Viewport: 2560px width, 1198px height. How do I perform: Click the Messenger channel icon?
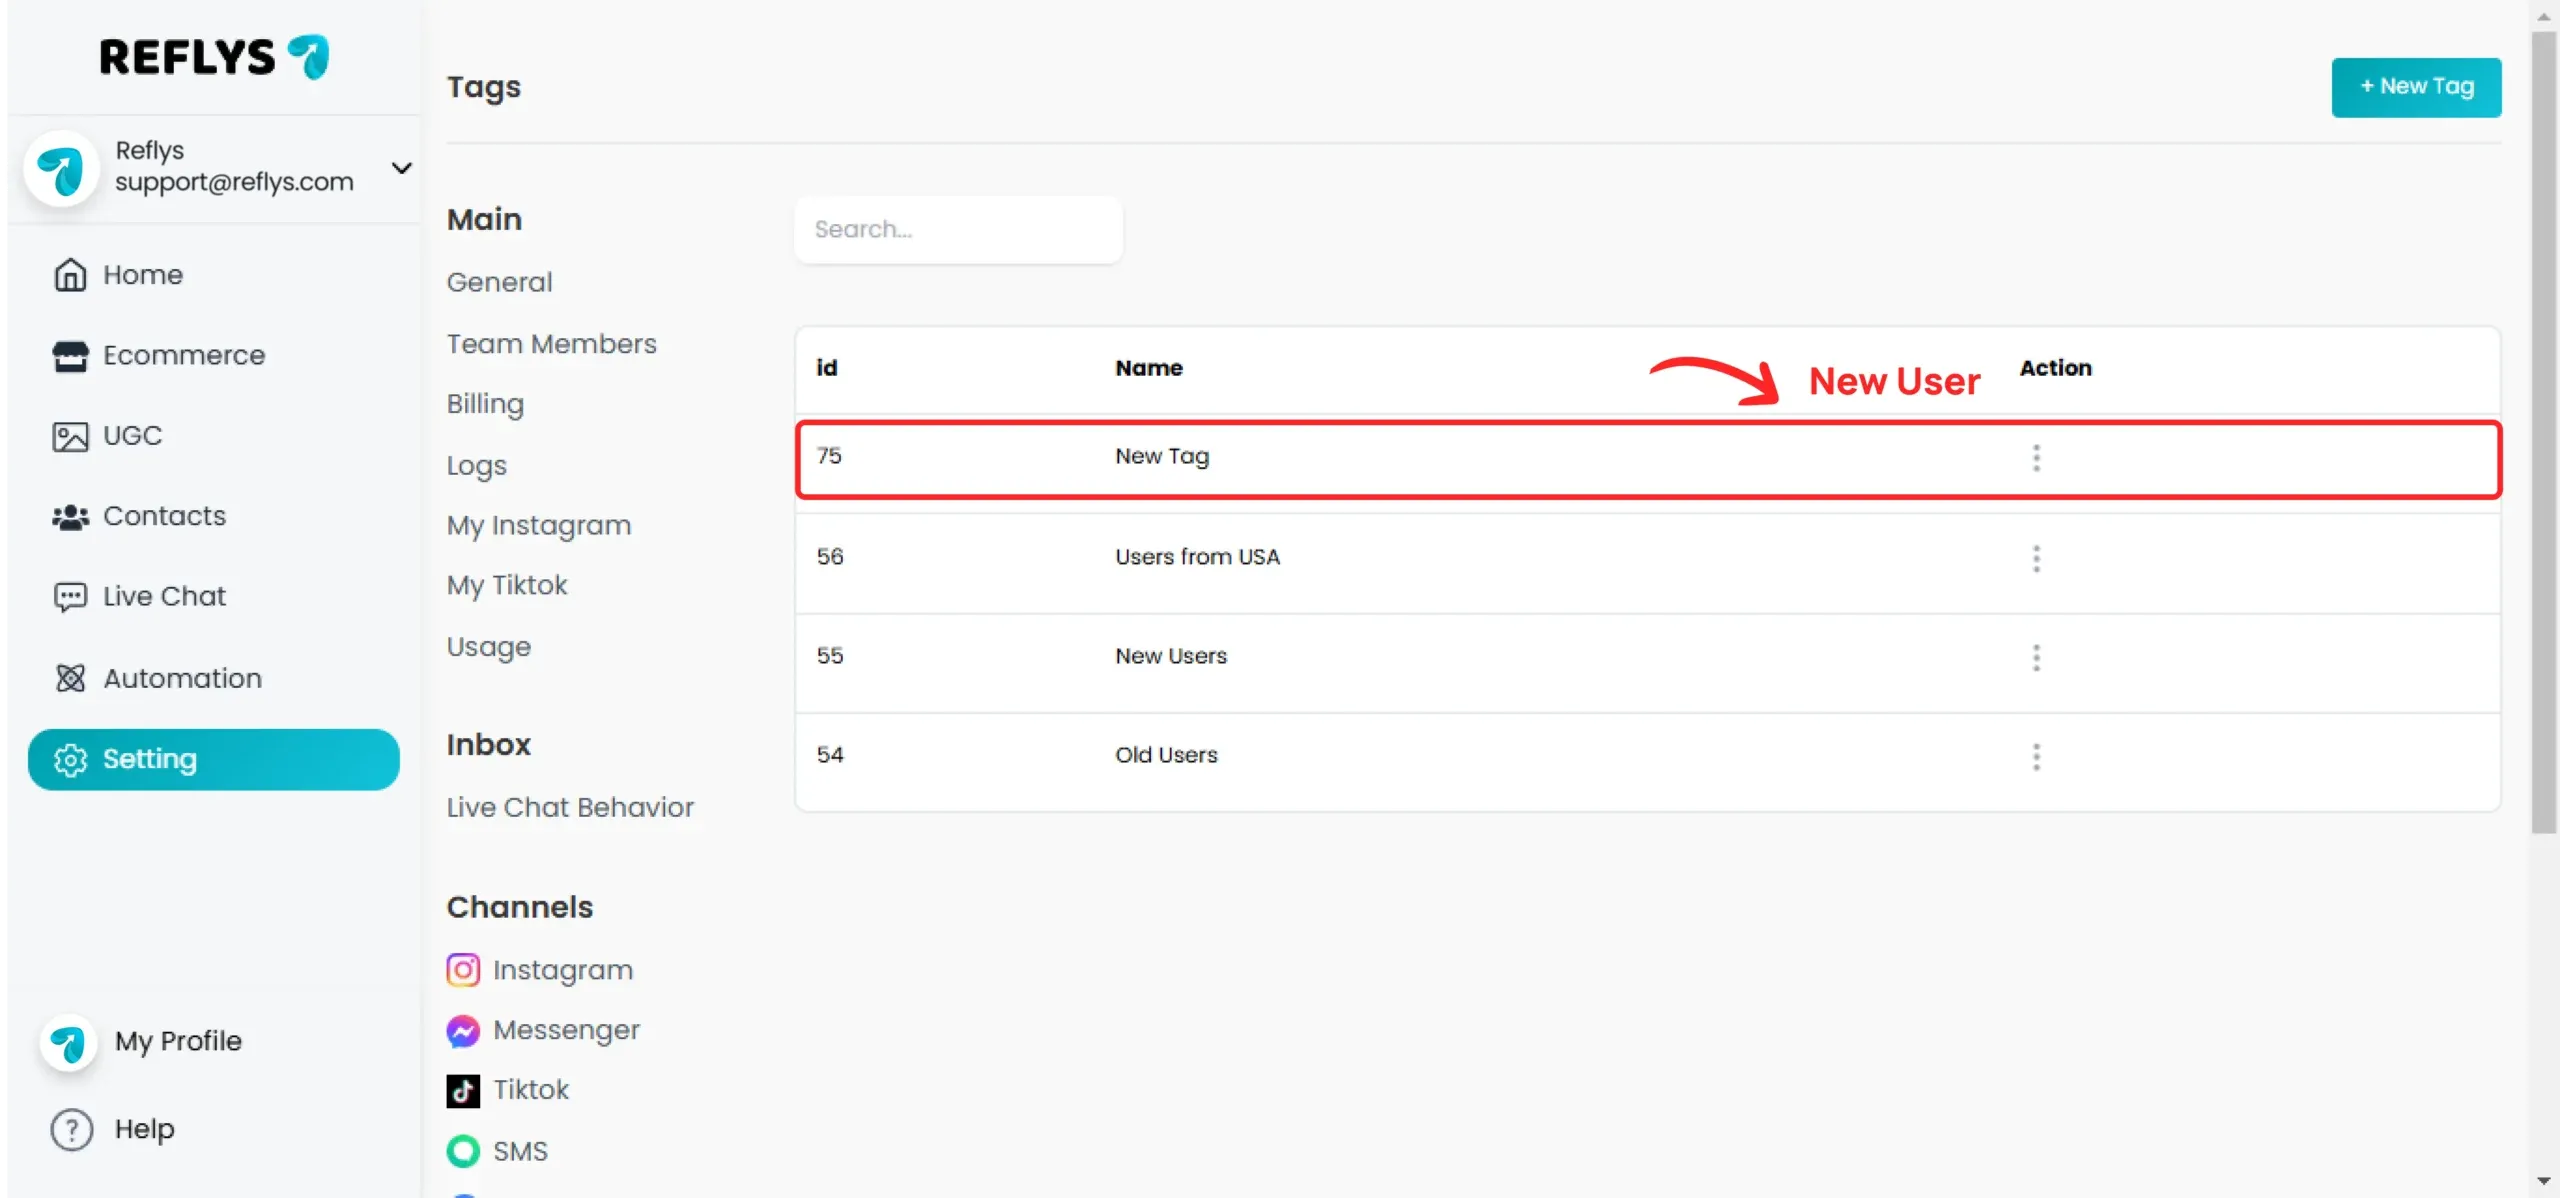463,1031
